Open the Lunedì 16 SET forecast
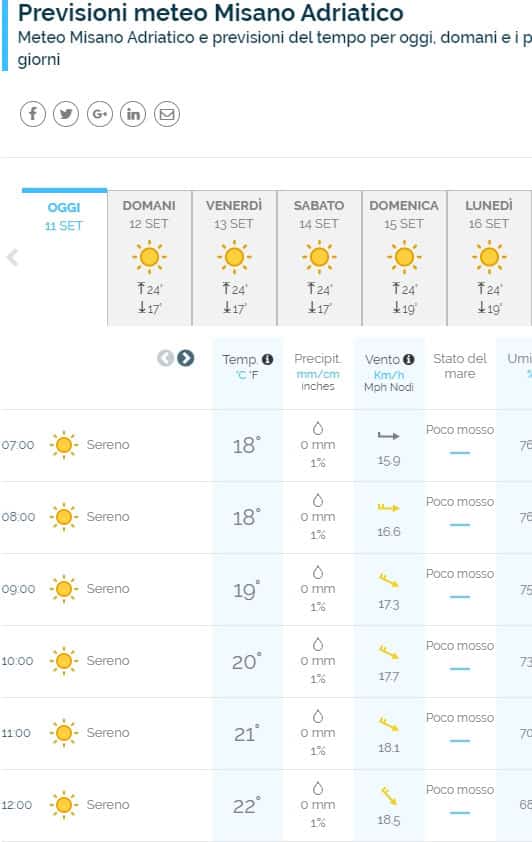Screen dimensions: 532x842 click(x=489, y=258)
